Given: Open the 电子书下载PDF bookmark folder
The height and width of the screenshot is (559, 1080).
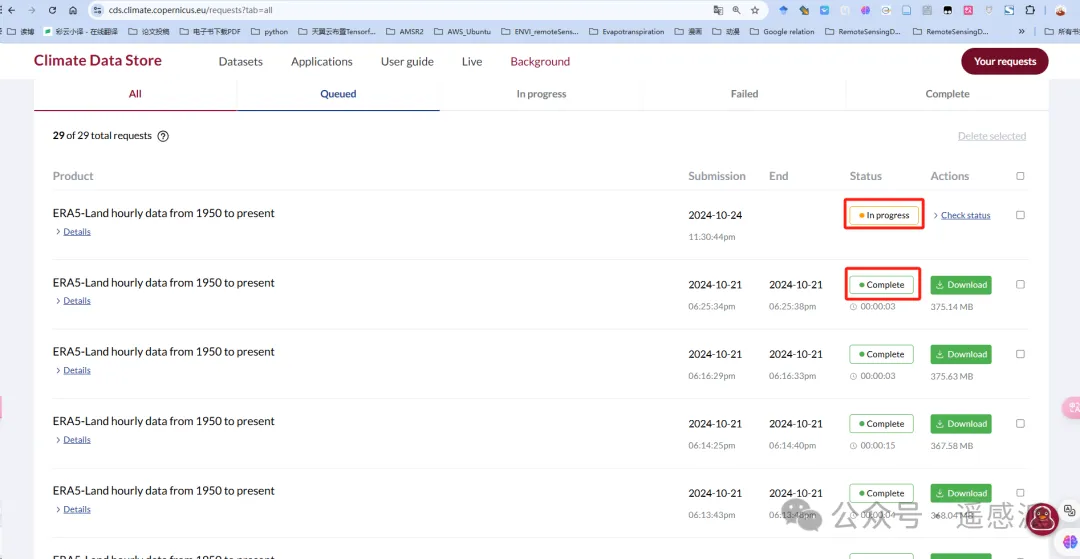Looking at the screenshot, I should [210, 32].
